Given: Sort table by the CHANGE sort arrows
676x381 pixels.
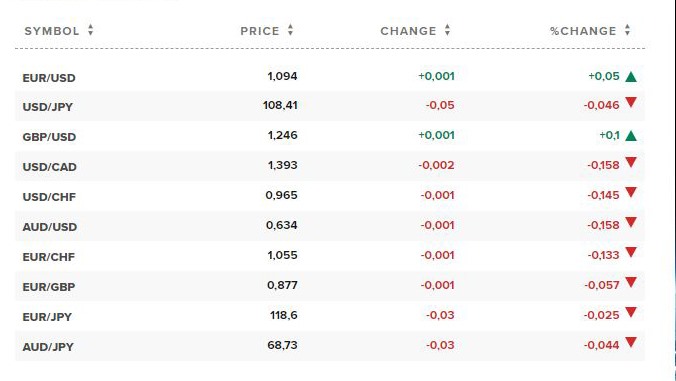Looking at the screenshot, I should point(448,30).
